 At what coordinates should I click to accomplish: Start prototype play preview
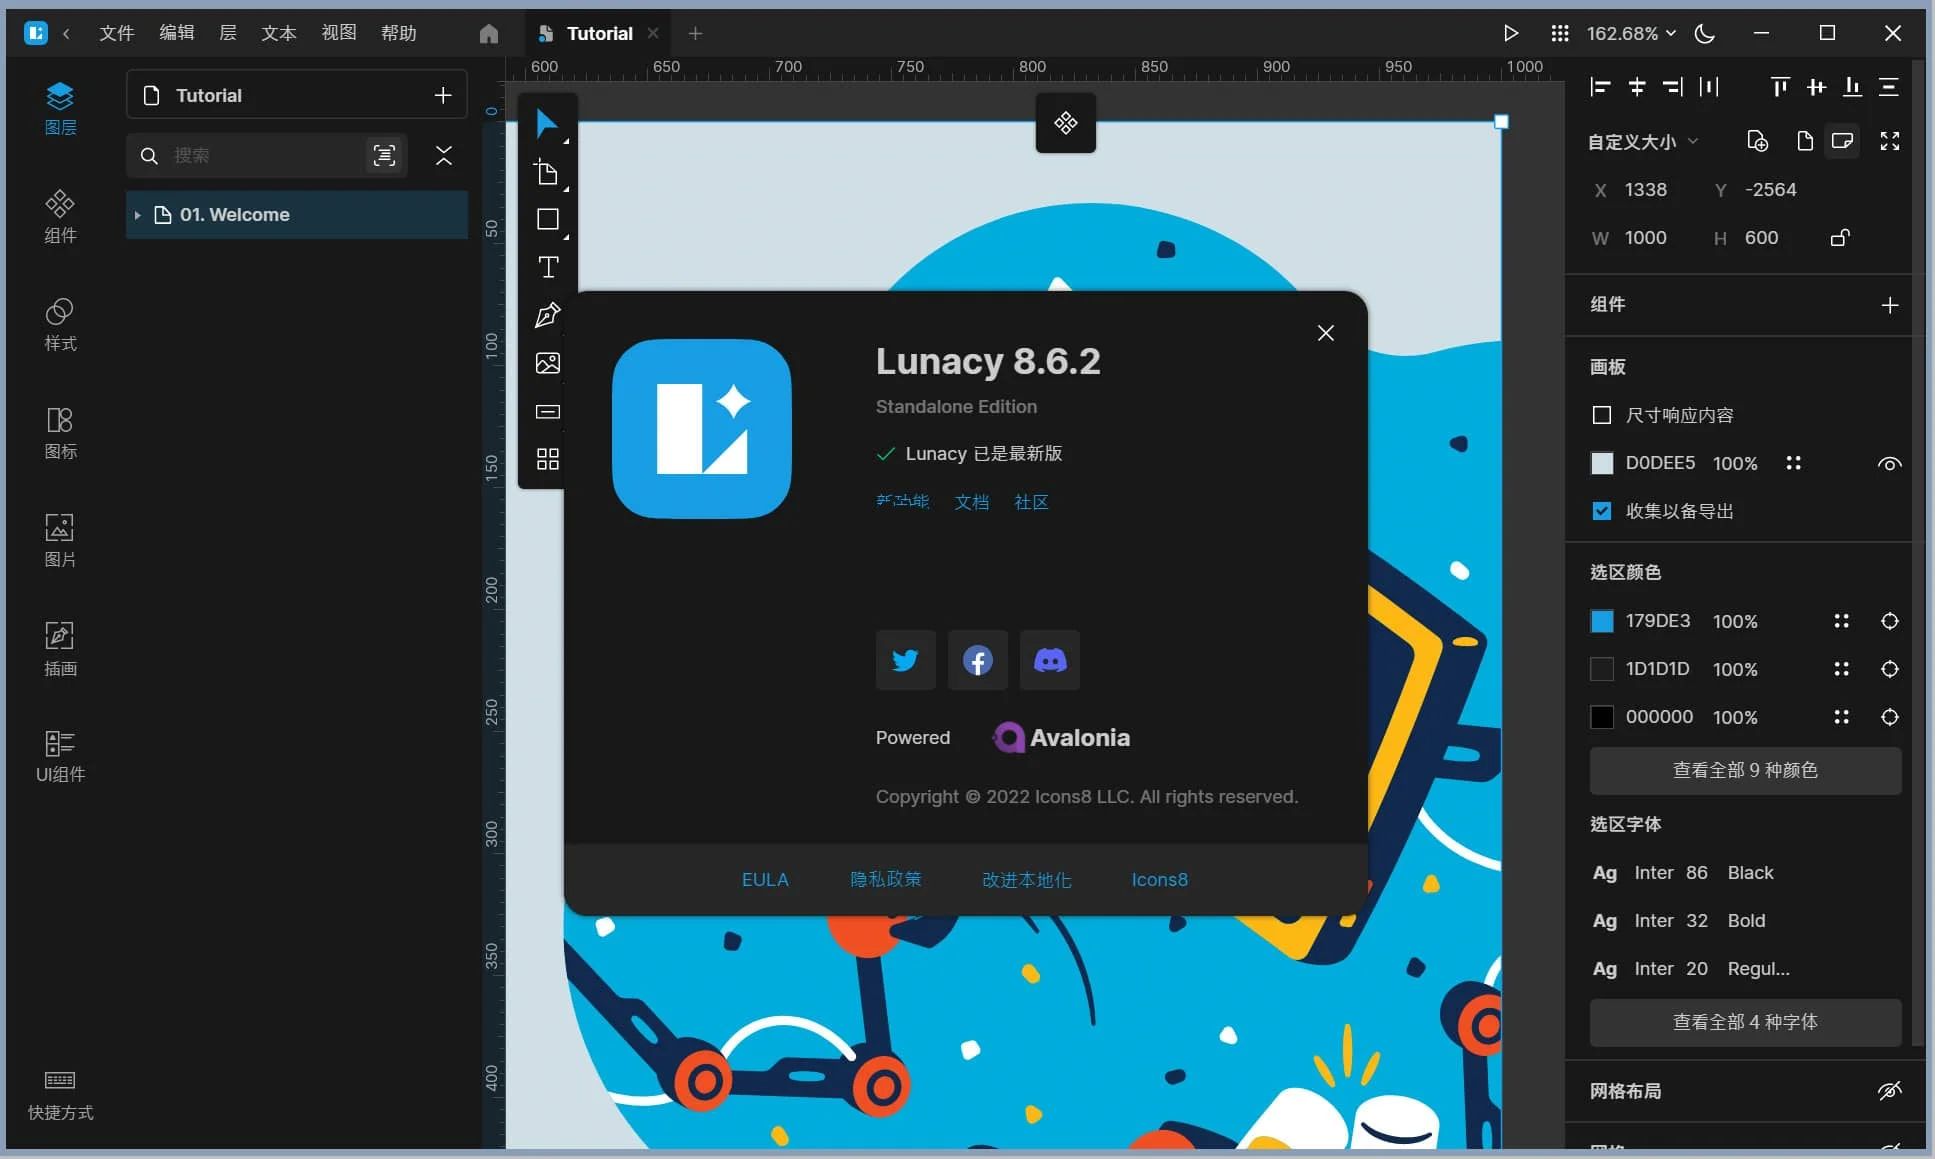tap(1510, 34)
